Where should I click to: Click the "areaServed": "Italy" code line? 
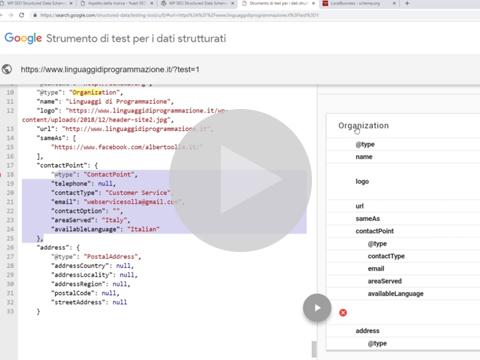pyautogui.click(x=91, y=220)
